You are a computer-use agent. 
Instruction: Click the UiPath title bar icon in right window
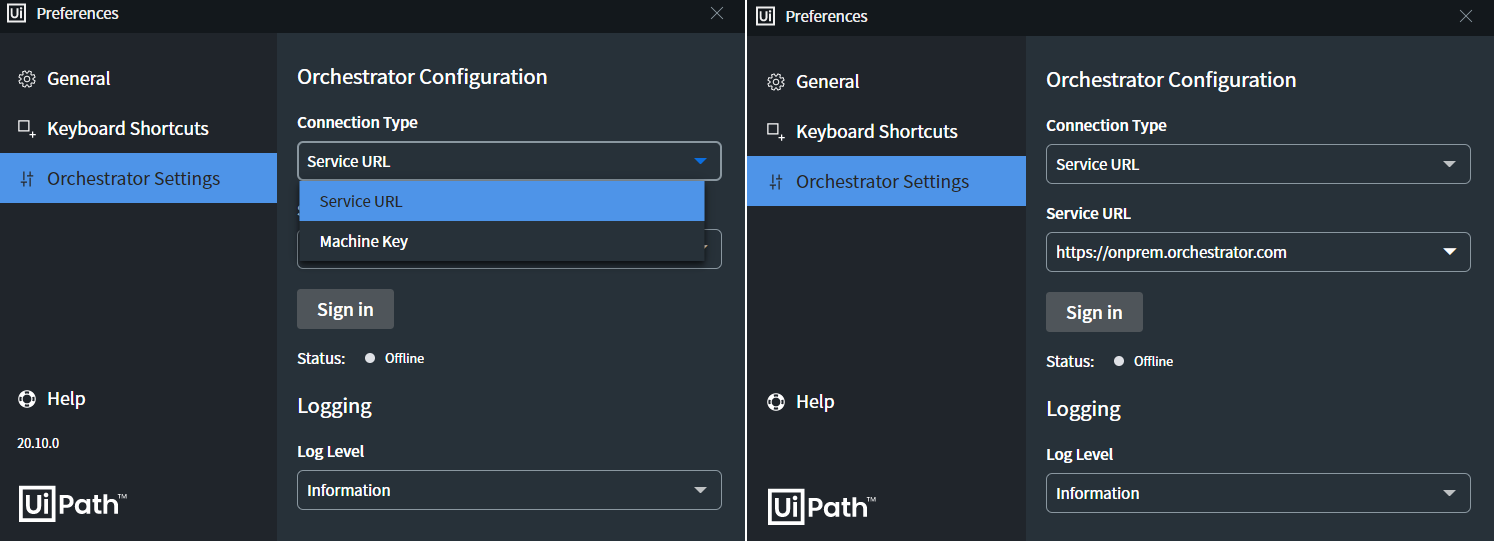tap(766, 16)
